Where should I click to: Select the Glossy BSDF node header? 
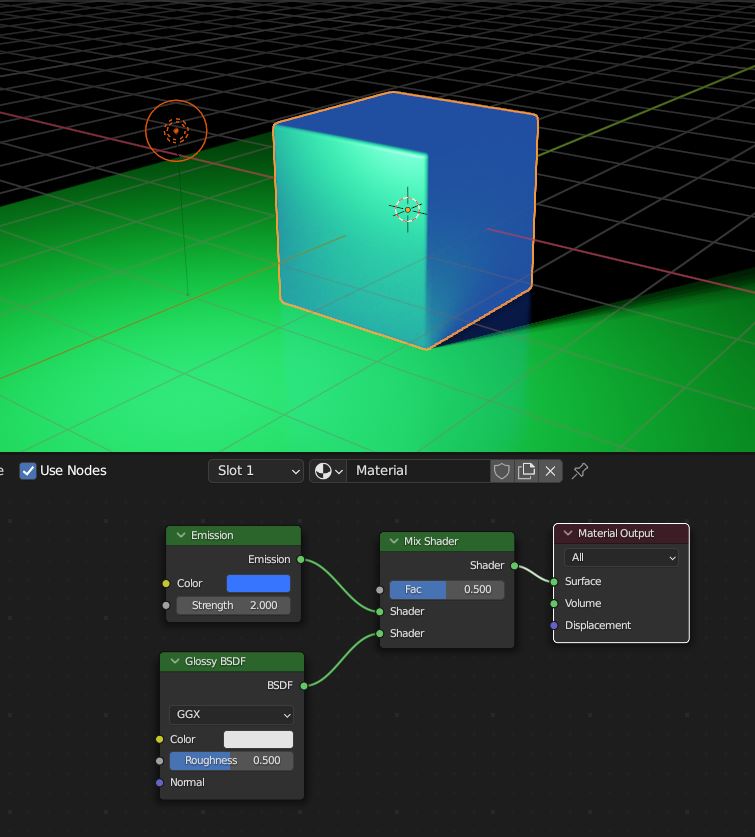(x=232, y=661)
